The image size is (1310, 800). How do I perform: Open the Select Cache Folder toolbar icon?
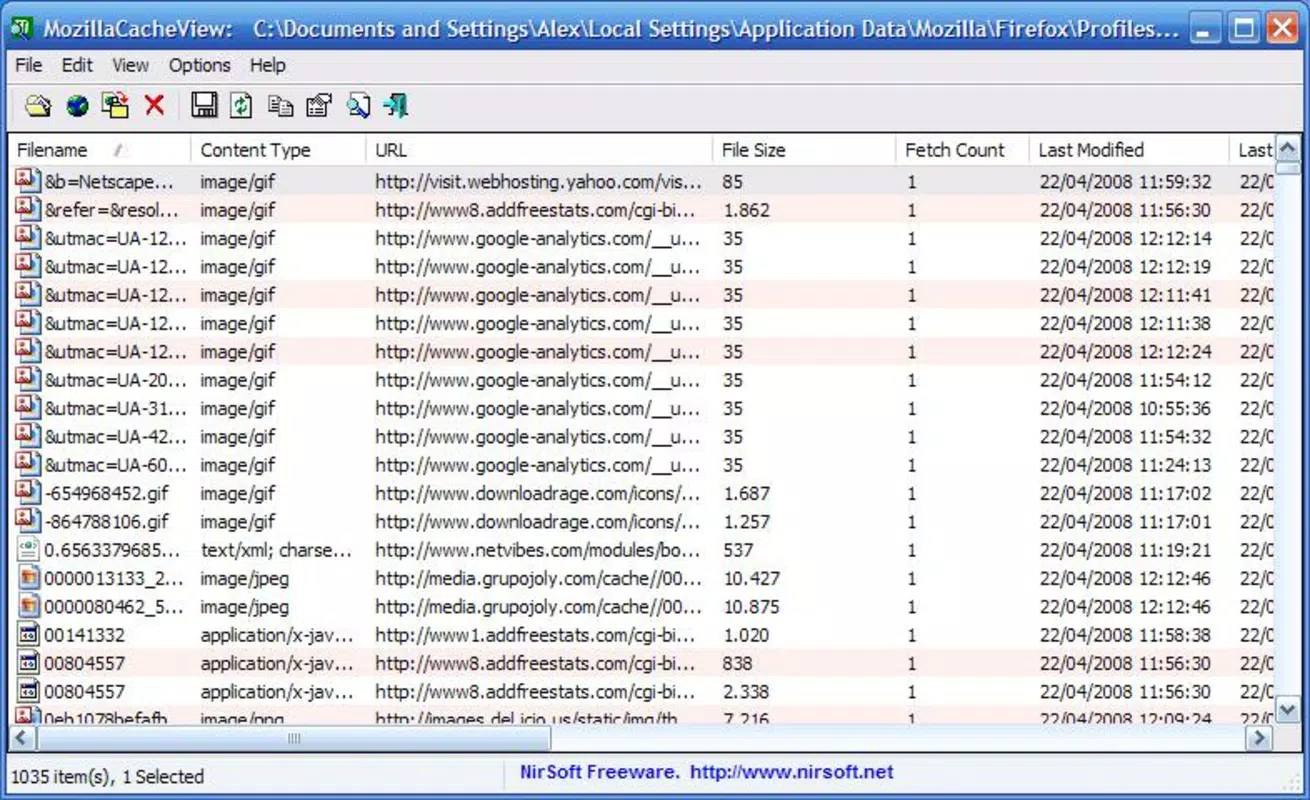tap(38, 105)
